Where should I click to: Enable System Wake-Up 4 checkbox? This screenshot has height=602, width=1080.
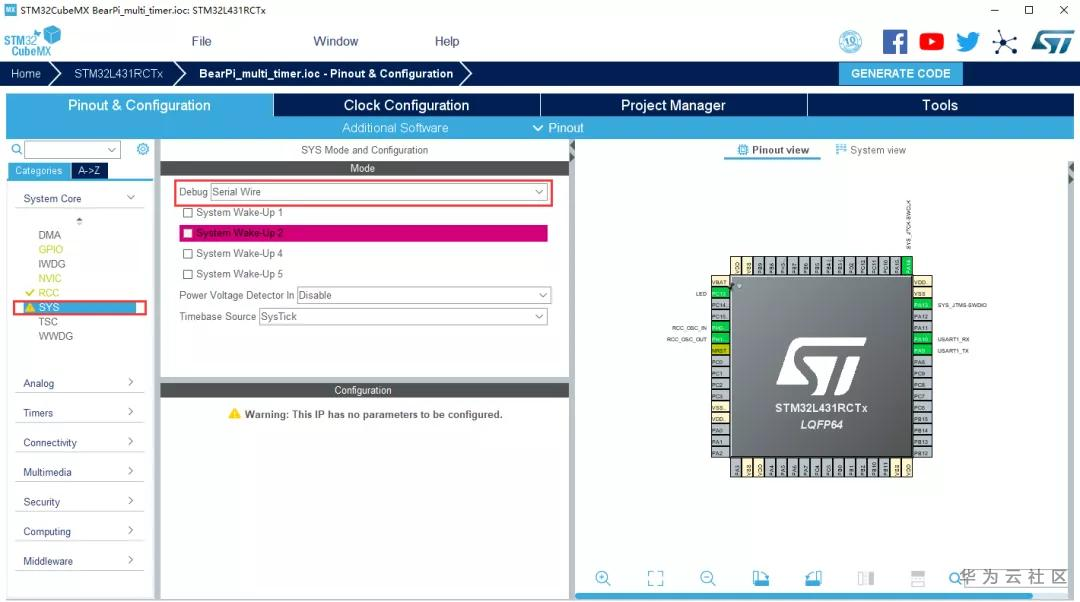pos(187,254)
